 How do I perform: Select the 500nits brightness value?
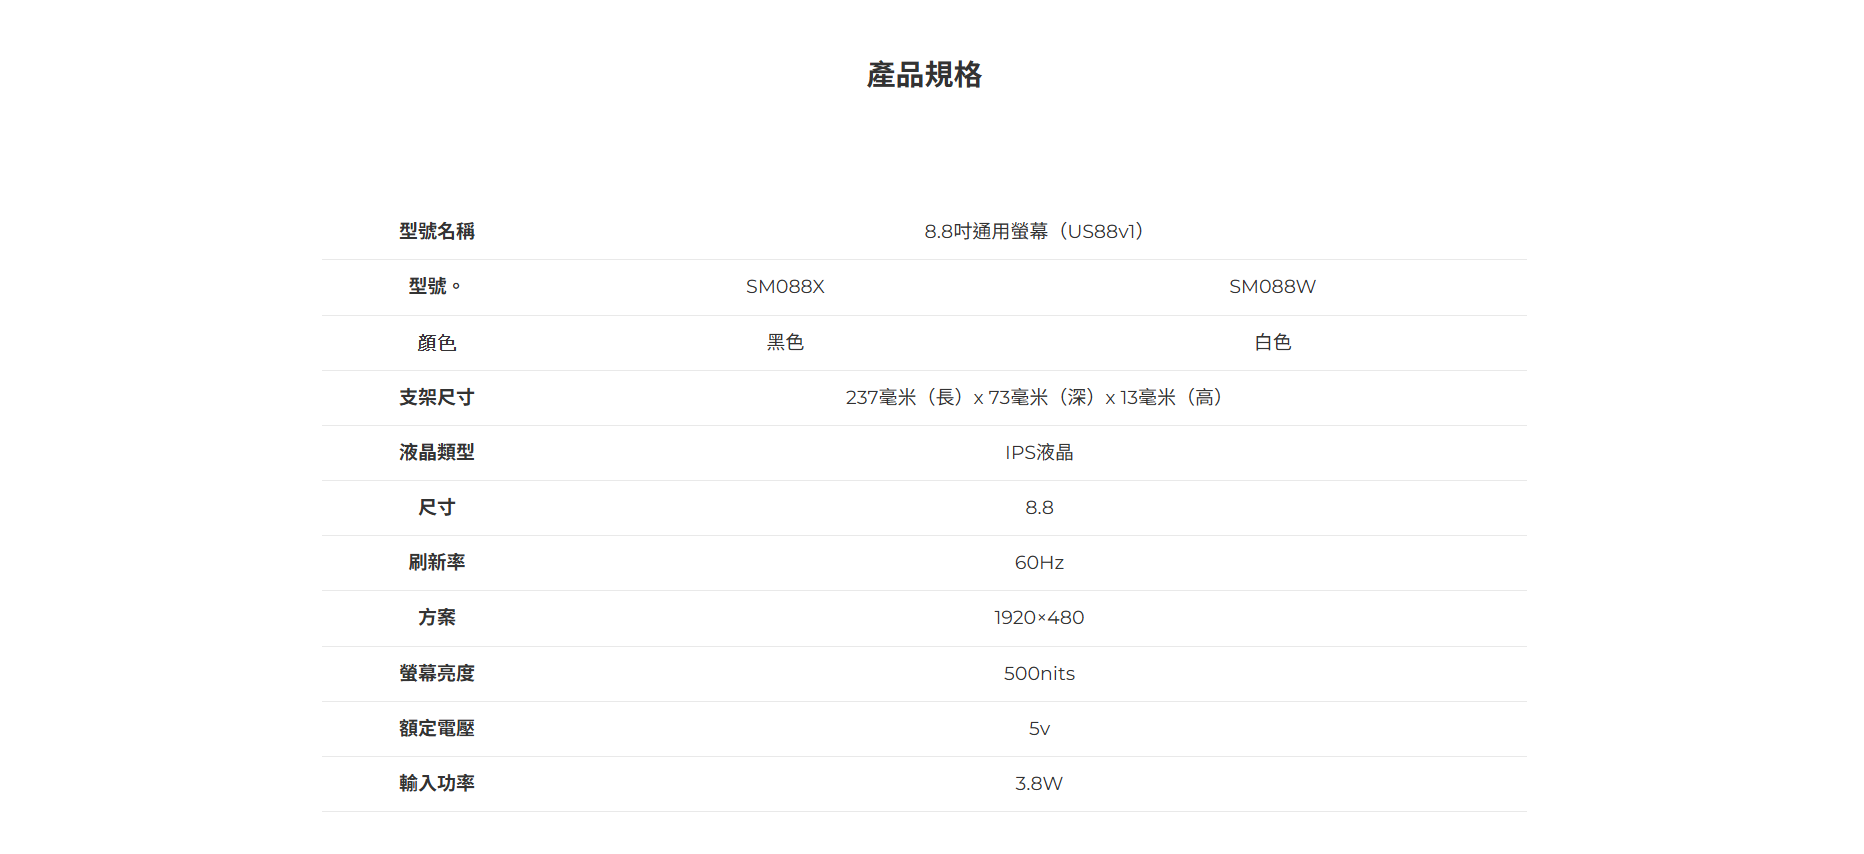click(x=1039, y=674)
